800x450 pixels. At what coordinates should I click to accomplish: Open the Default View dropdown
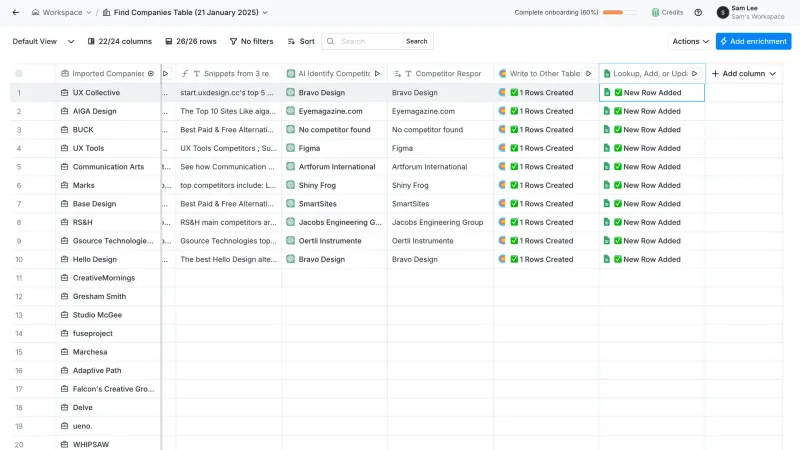tap(43, 41)
